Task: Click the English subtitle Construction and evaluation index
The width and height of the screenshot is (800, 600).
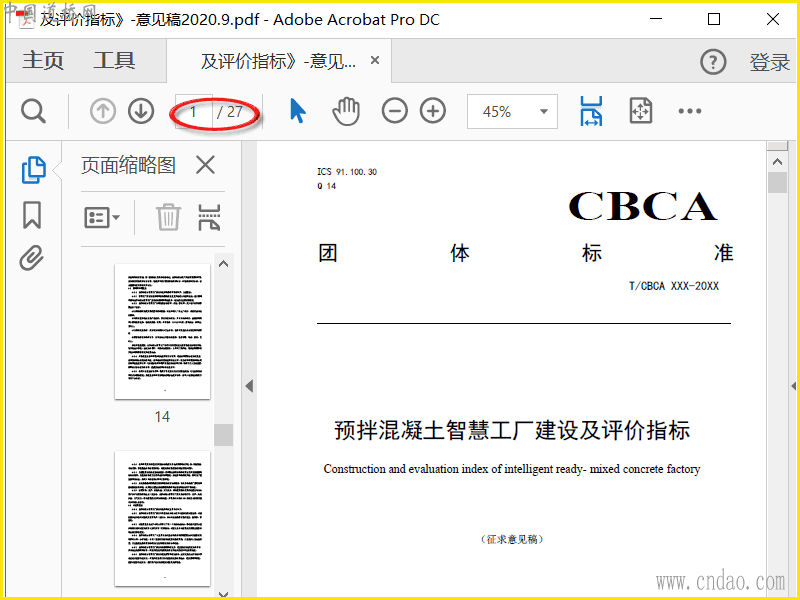Action: 512,469
